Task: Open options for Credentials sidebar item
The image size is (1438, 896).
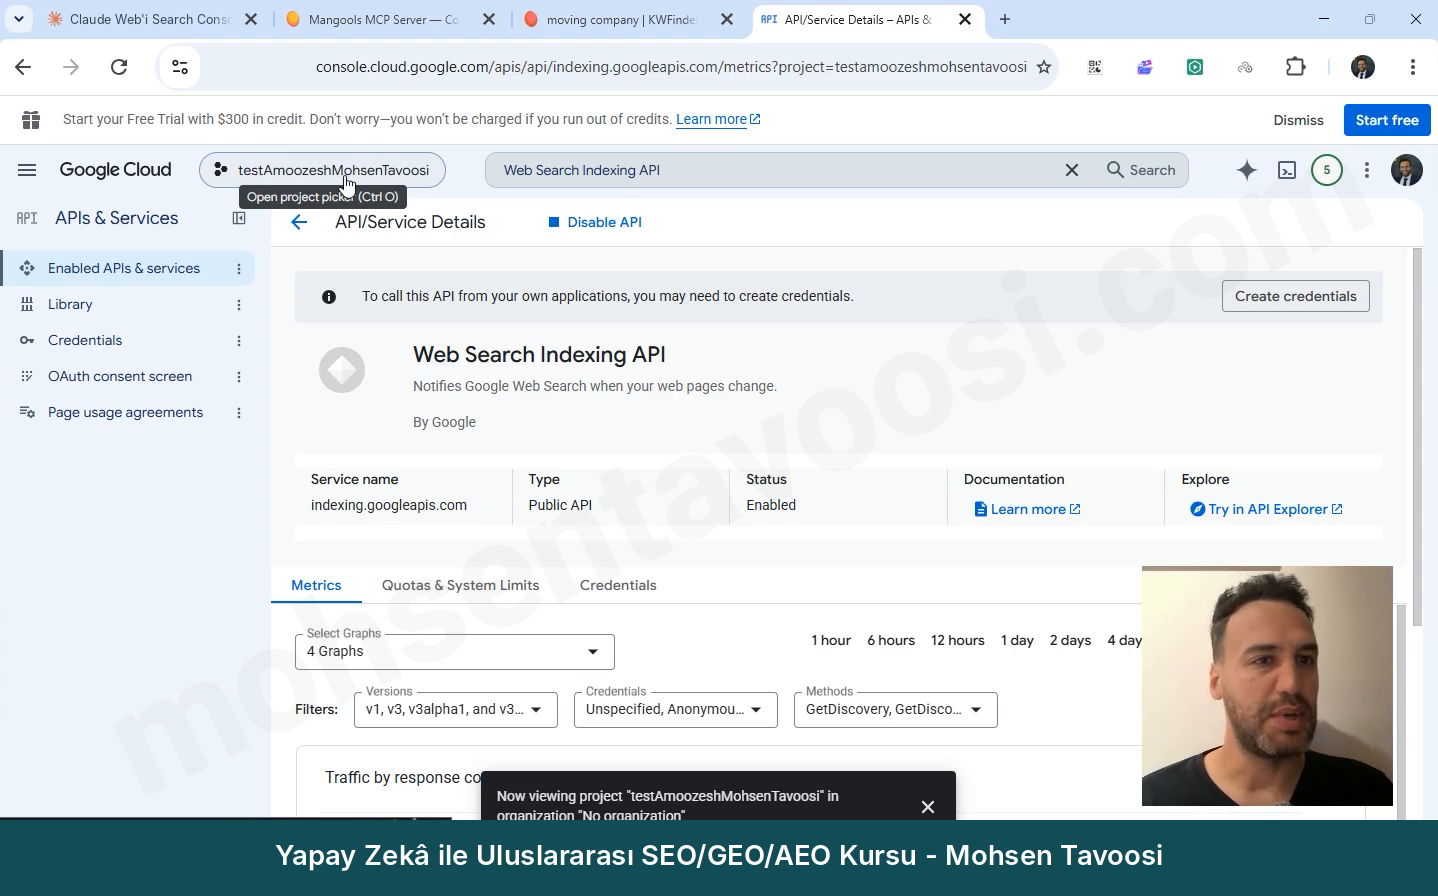Action: coord(239,341)
